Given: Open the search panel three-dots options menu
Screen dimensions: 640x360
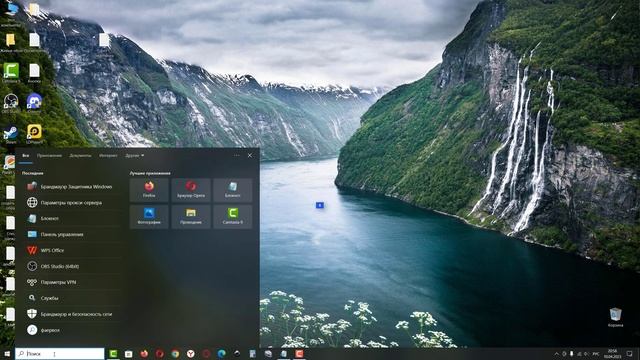Looking at the screenshot, I should click(237, 156).
